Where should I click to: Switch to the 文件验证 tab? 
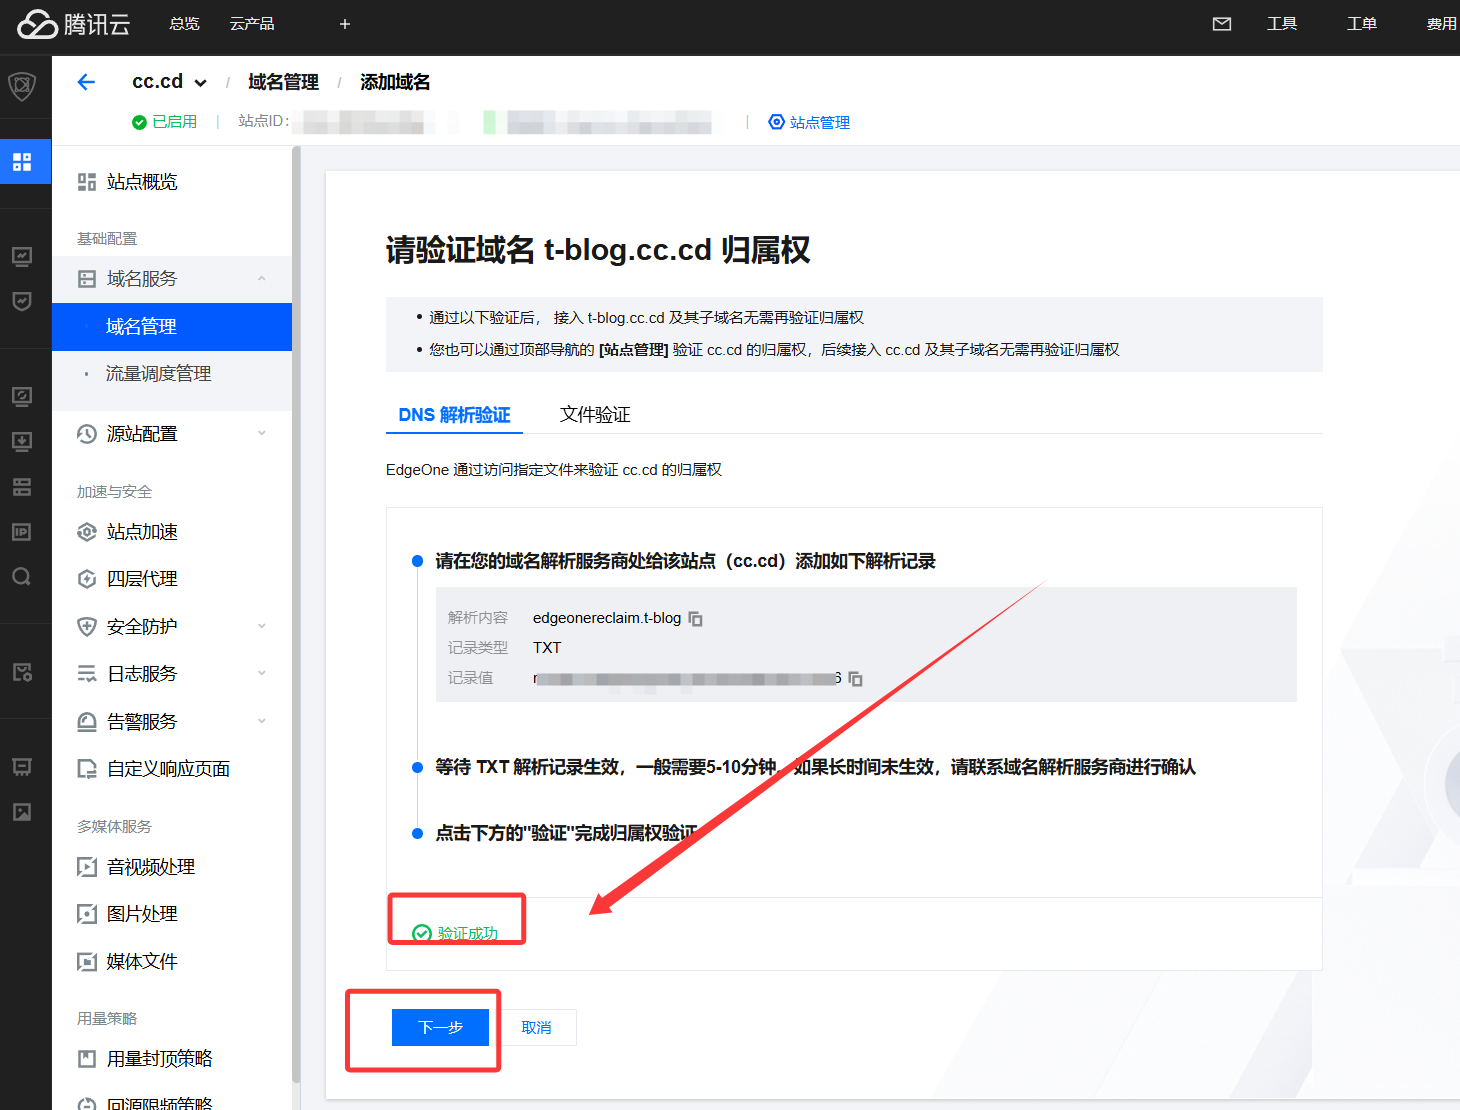tap(595, 415)
